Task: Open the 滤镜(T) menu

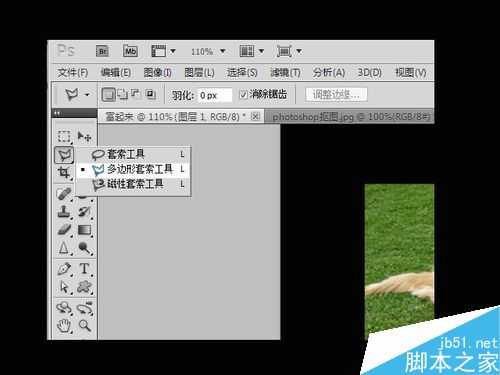Action: click(285, 72)
